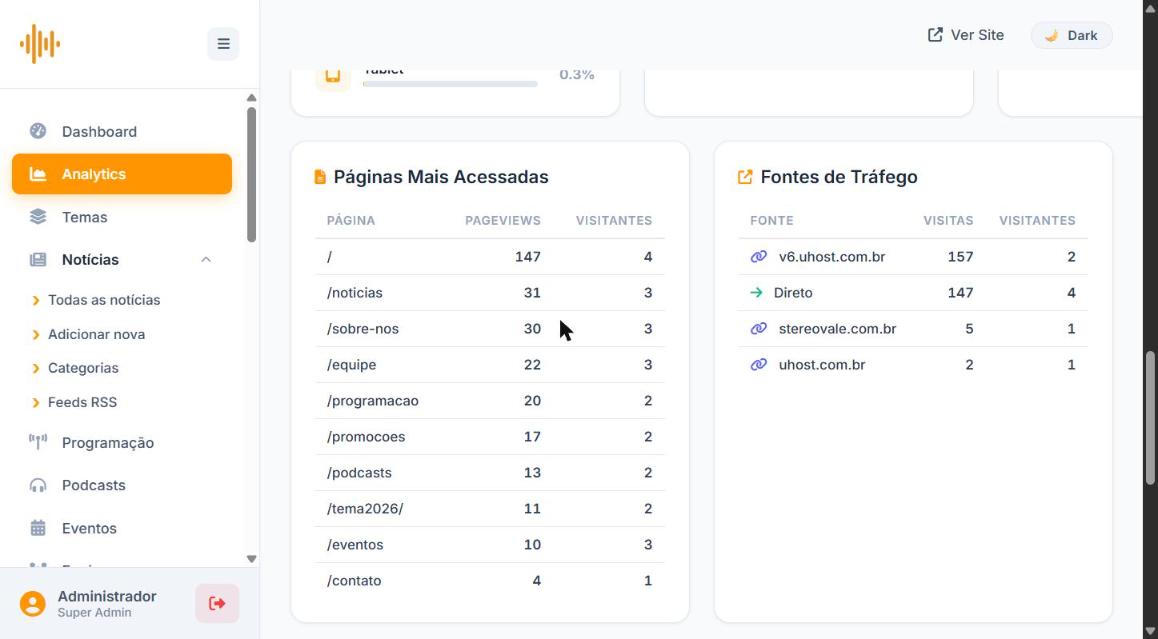Collapse the Notícias submenu chevron
This screenshot has width=1158, height=639.
click(206, 260)
